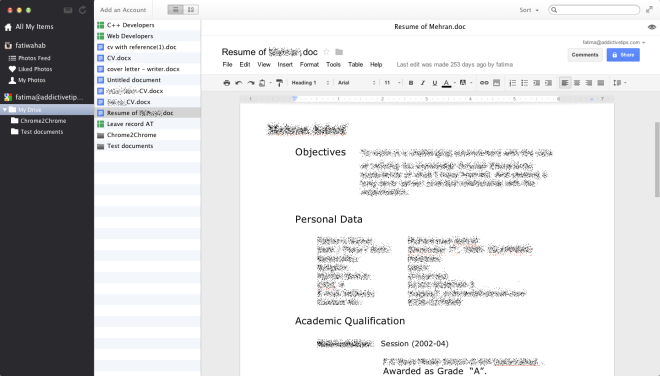The height and width of the screenshot is (376, 660).
Task: Open the last edit history link
Action: coord(455,64)
